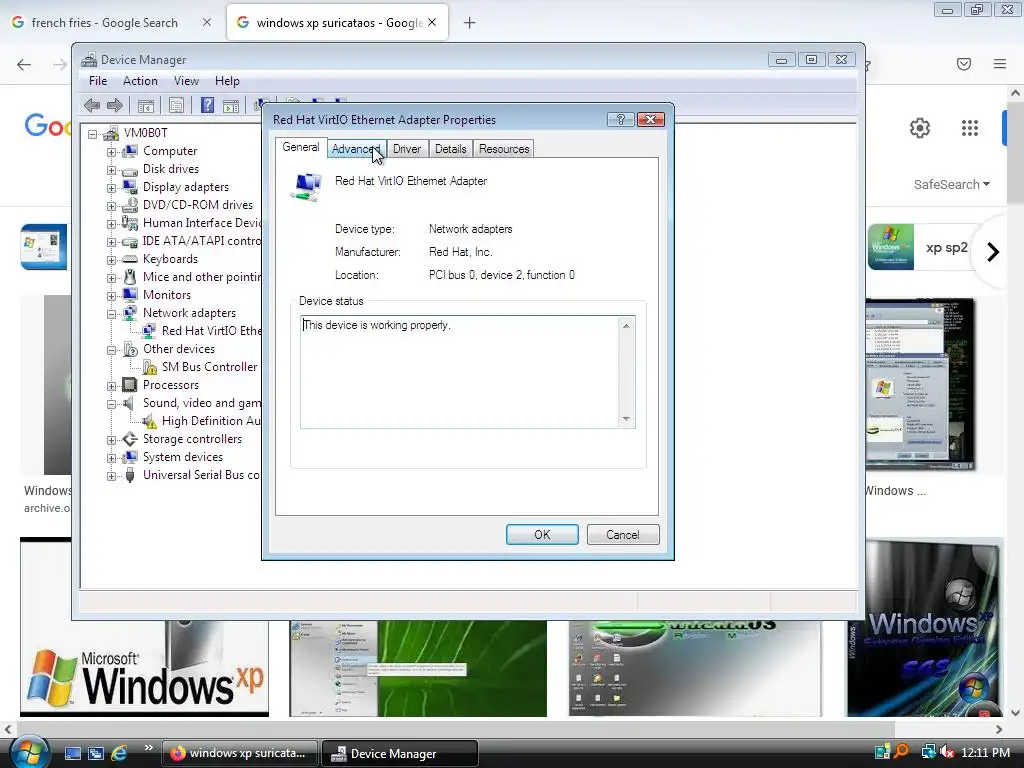This screenshot has width=1024, height=768.
Task: Click the browser page vertical scrollbar up arrow
Action: pos(1016,93)
